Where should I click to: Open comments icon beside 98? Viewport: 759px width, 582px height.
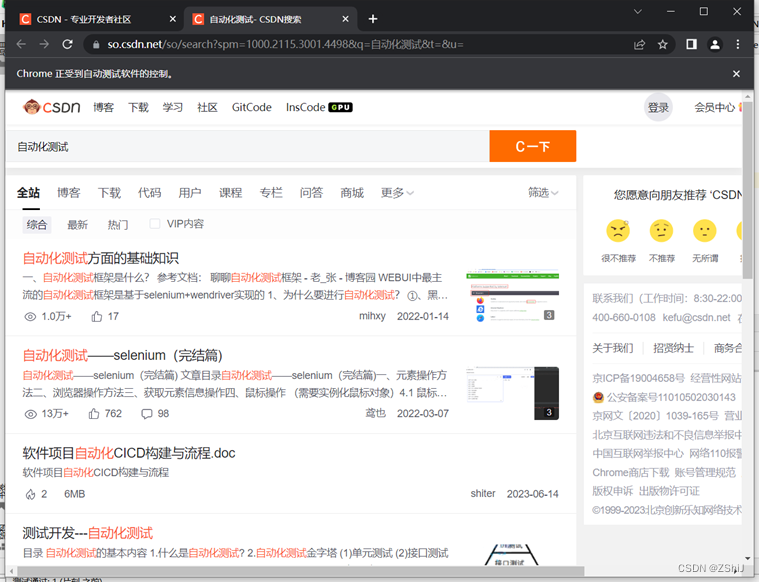tap(147, 414)
